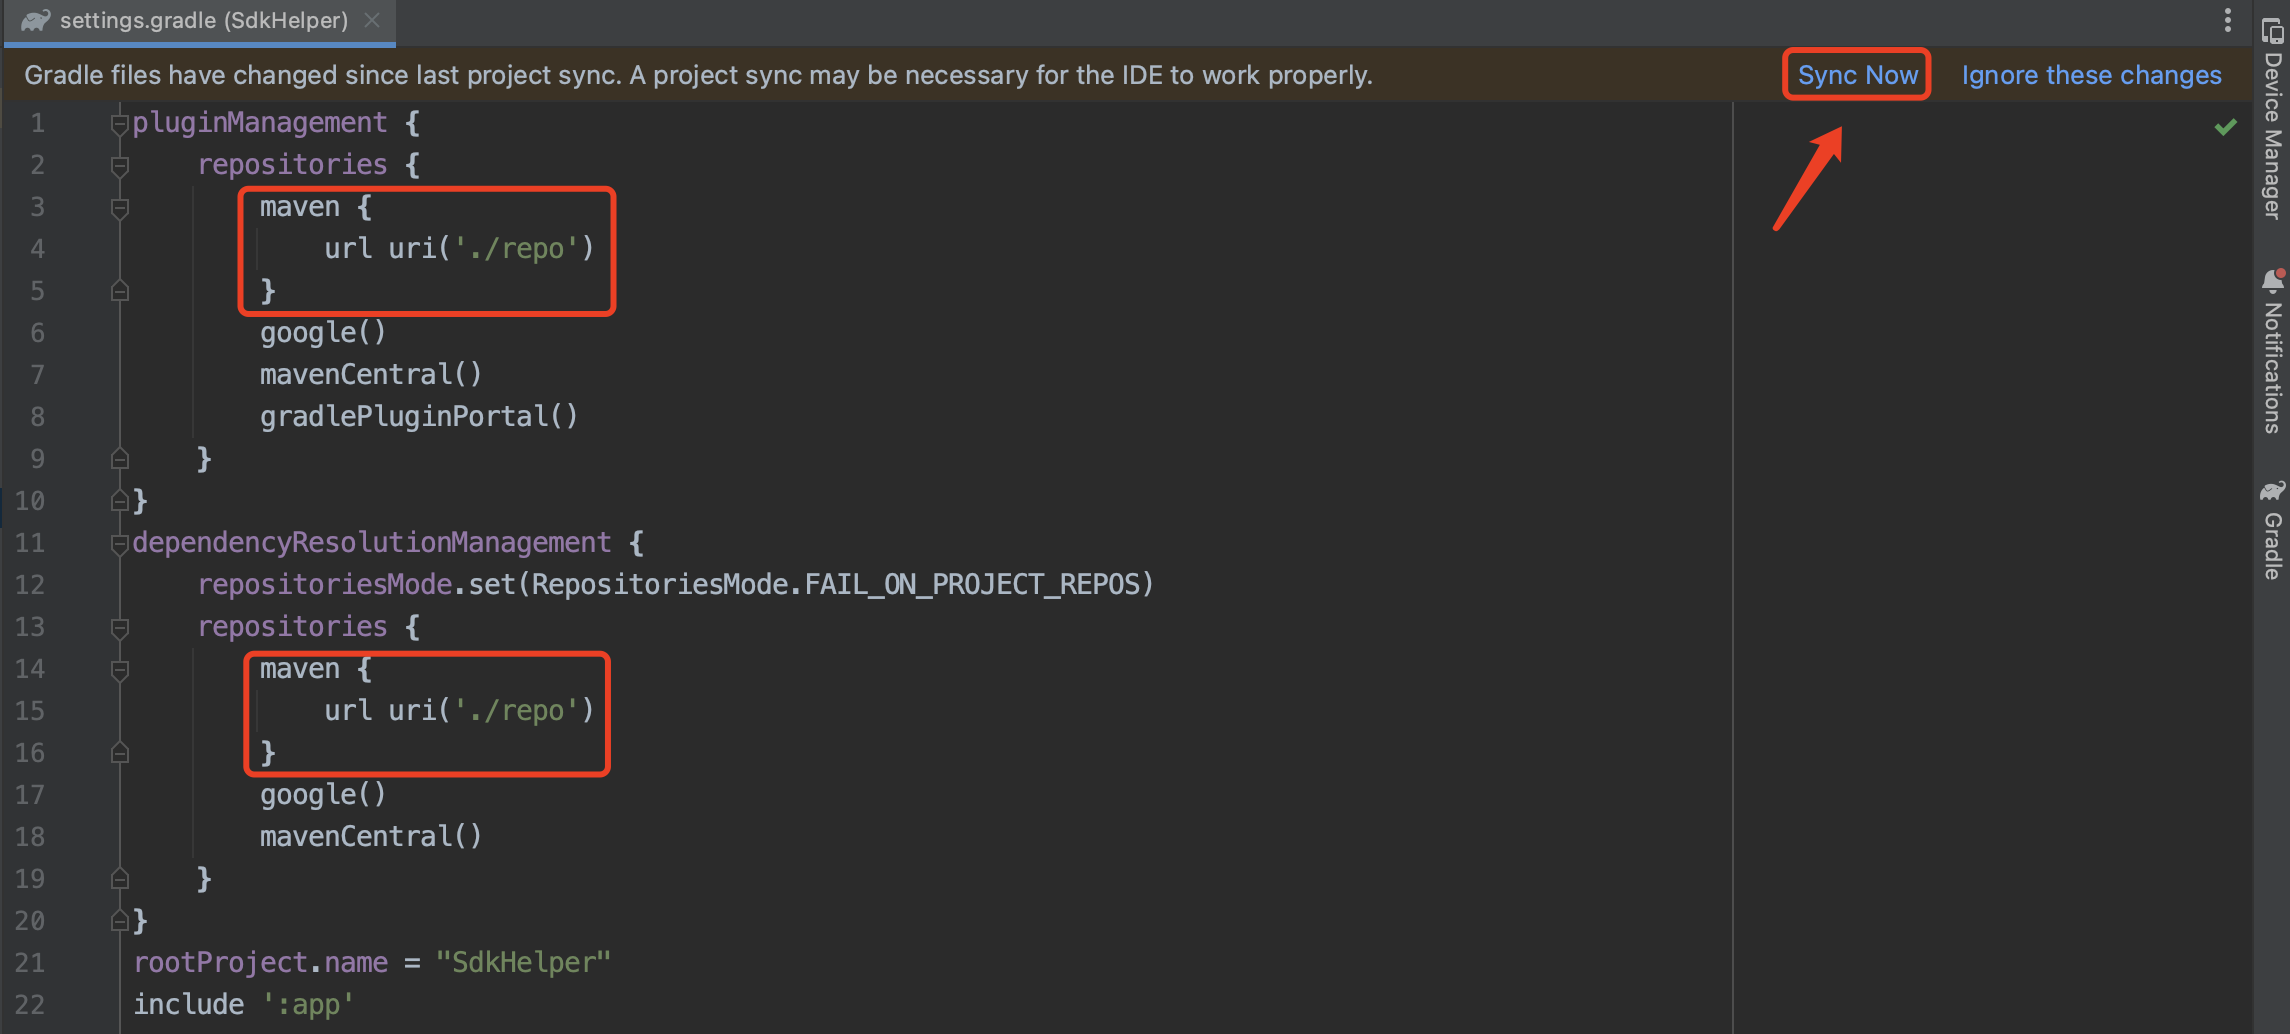Collapse the pluginManagement block on line 1
The height and width of the screenshot is (1034, 2290).
[x=120, y=124]
